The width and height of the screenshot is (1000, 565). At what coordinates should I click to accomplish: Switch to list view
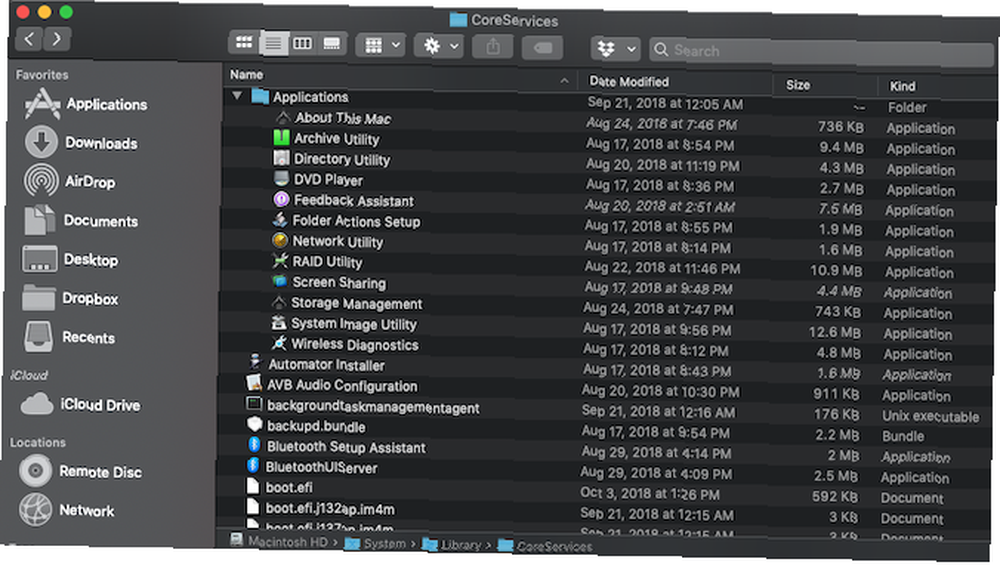pyautogui.click(x=273, y=43)
